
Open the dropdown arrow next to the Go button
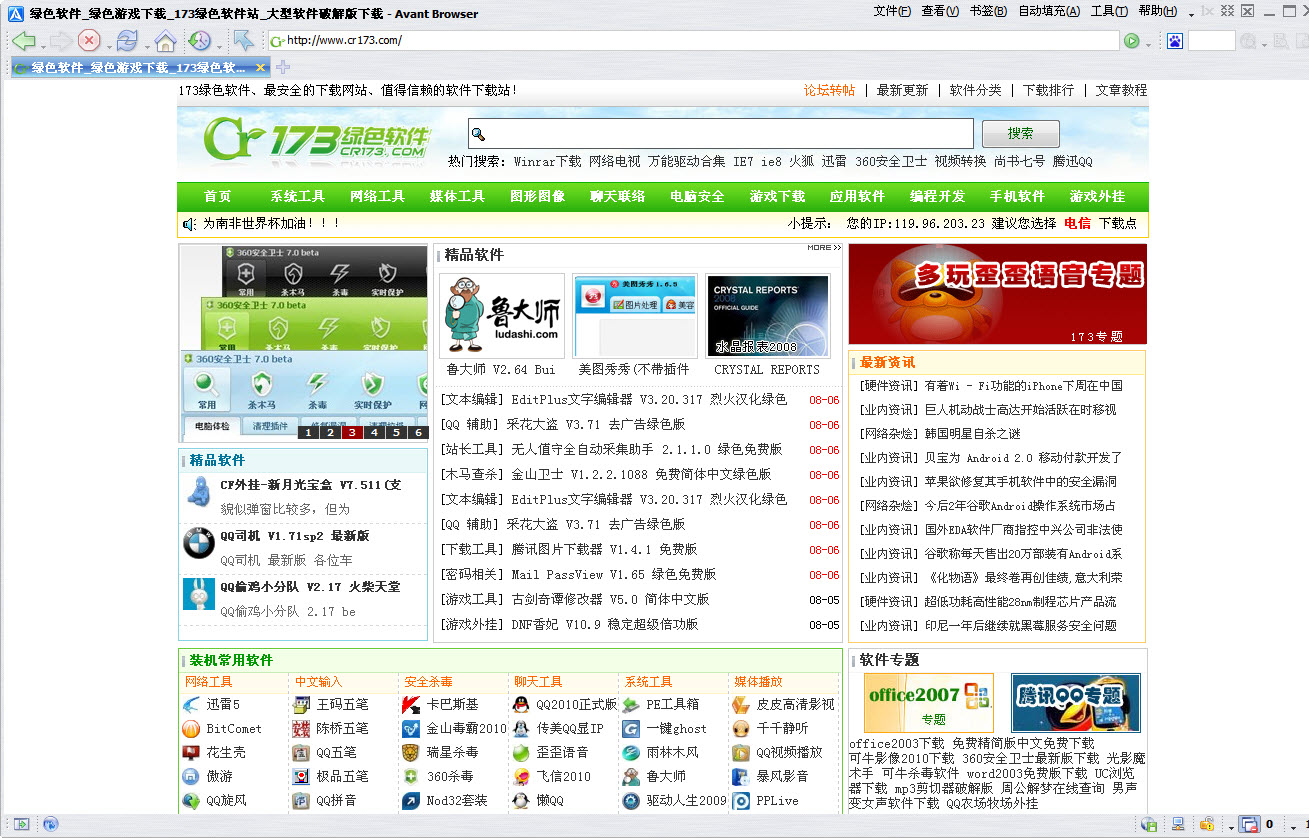(x=1148, y=43)
